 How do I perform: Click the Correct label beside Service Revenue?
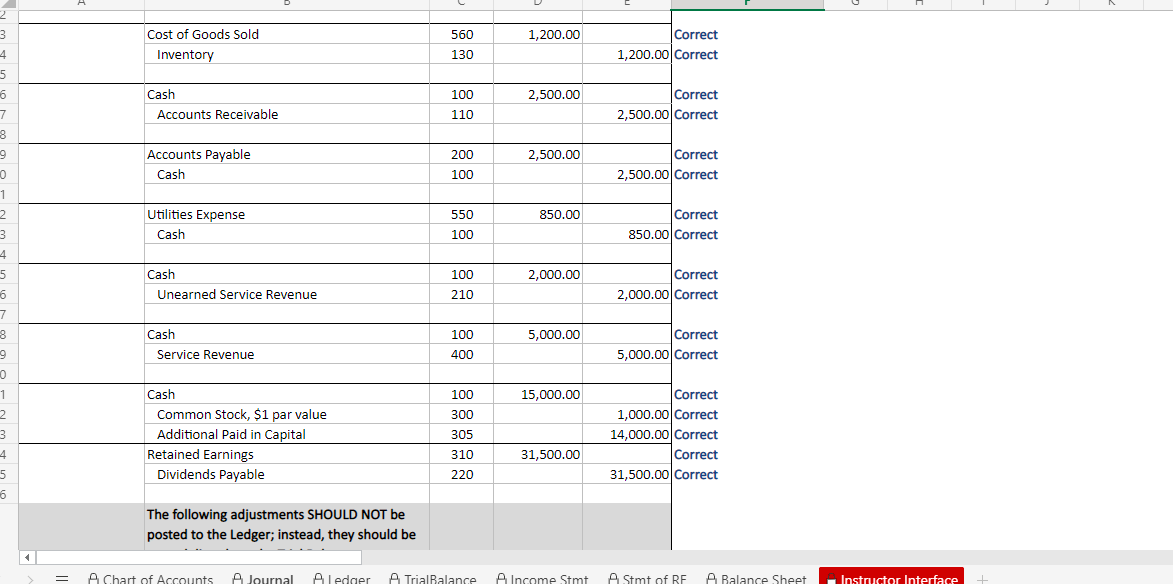click(696, 354)
